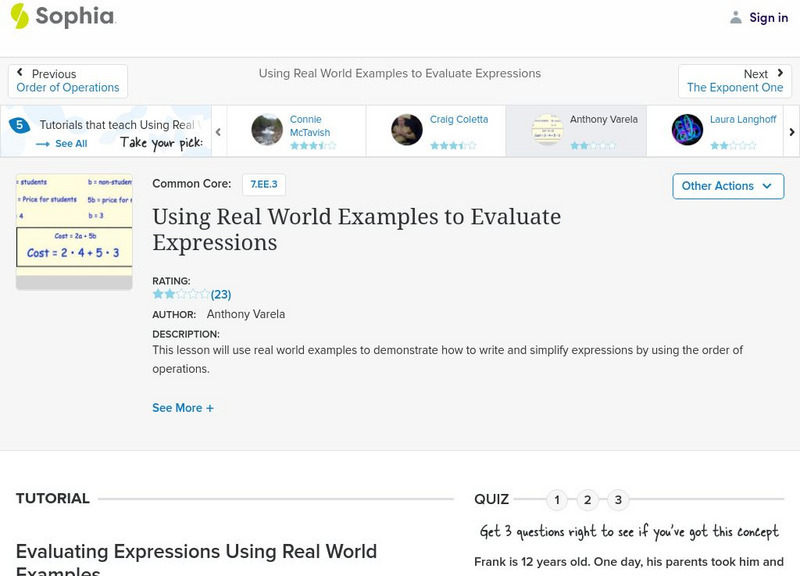Select Craig Coletta's avatar
Screen dimensions: 800x576
[407, 130]
